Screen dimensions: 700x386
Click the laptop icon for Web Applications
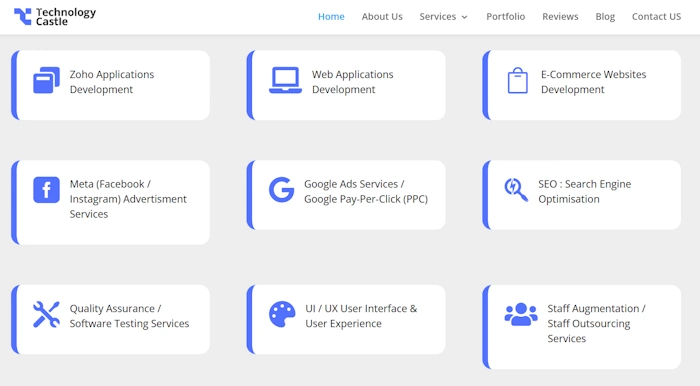point(285,80)
